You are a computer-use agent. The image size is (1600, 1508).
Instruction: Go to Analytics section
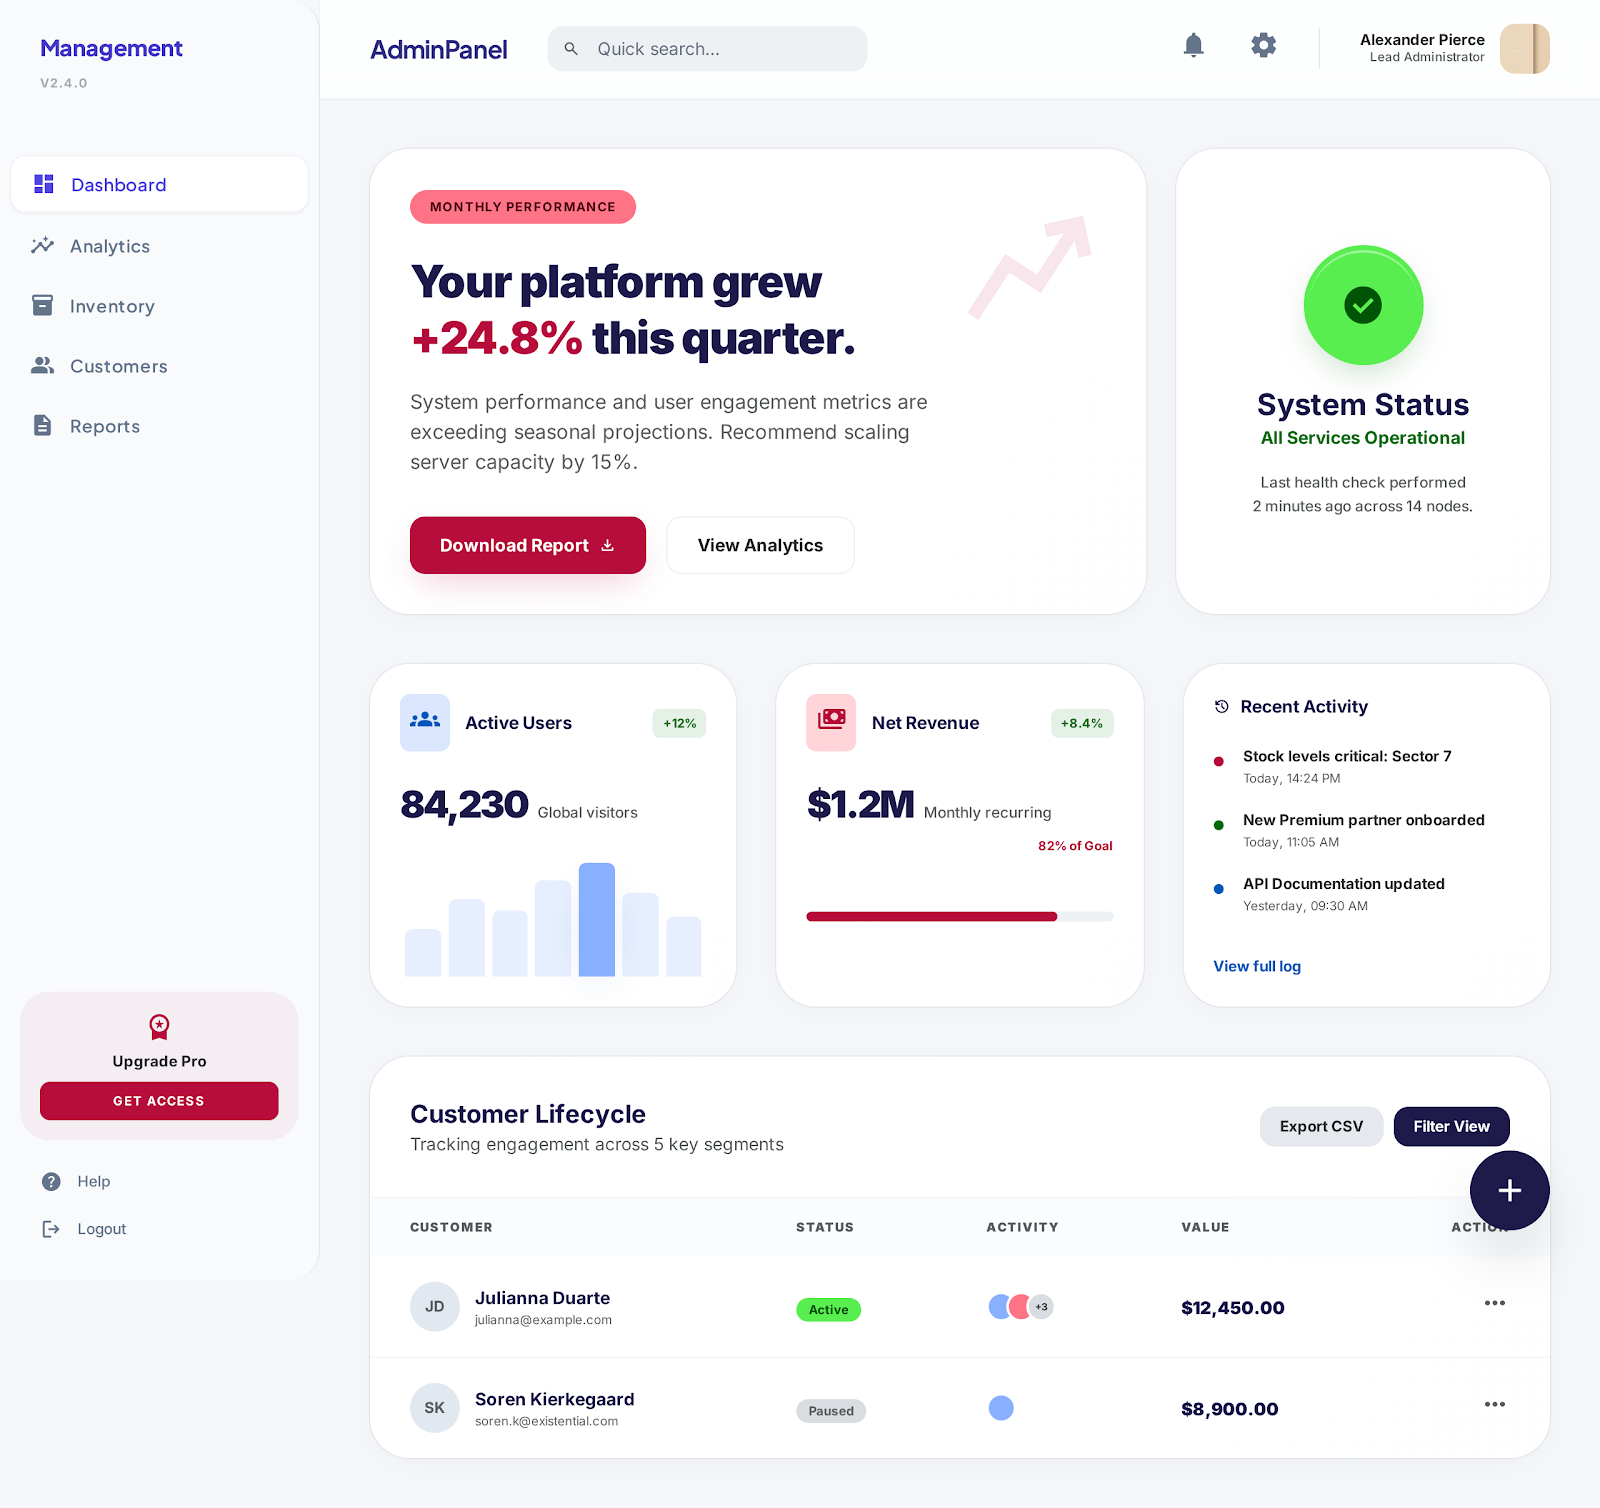[159, 246]
